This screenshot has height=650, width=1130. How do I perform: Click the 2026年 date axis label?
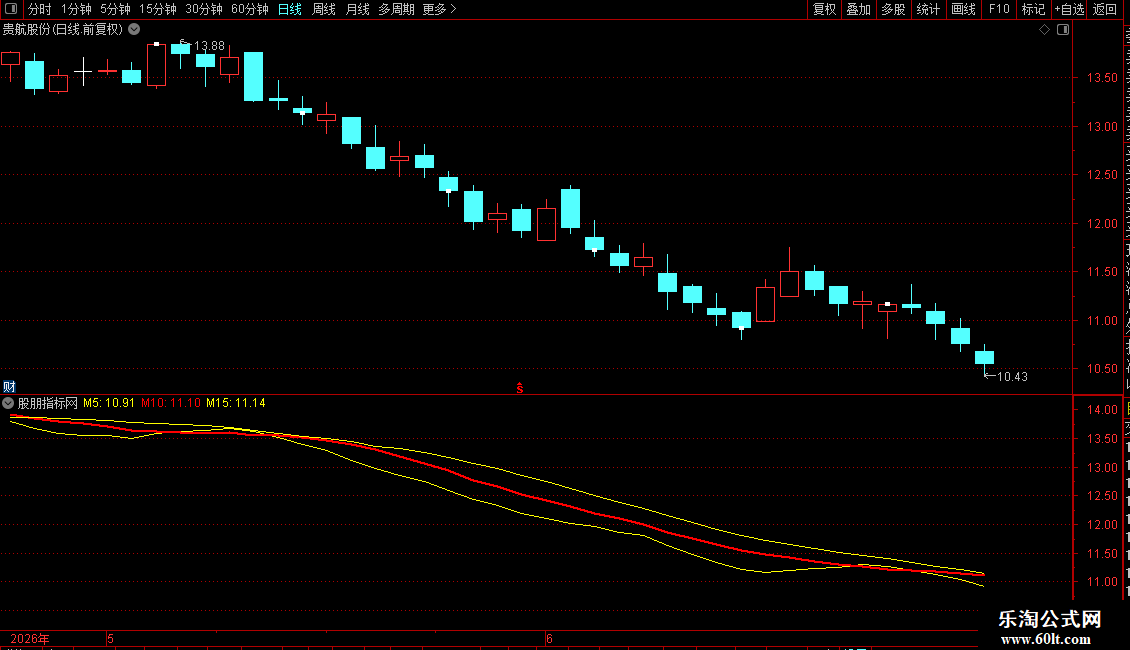[30, 638]
